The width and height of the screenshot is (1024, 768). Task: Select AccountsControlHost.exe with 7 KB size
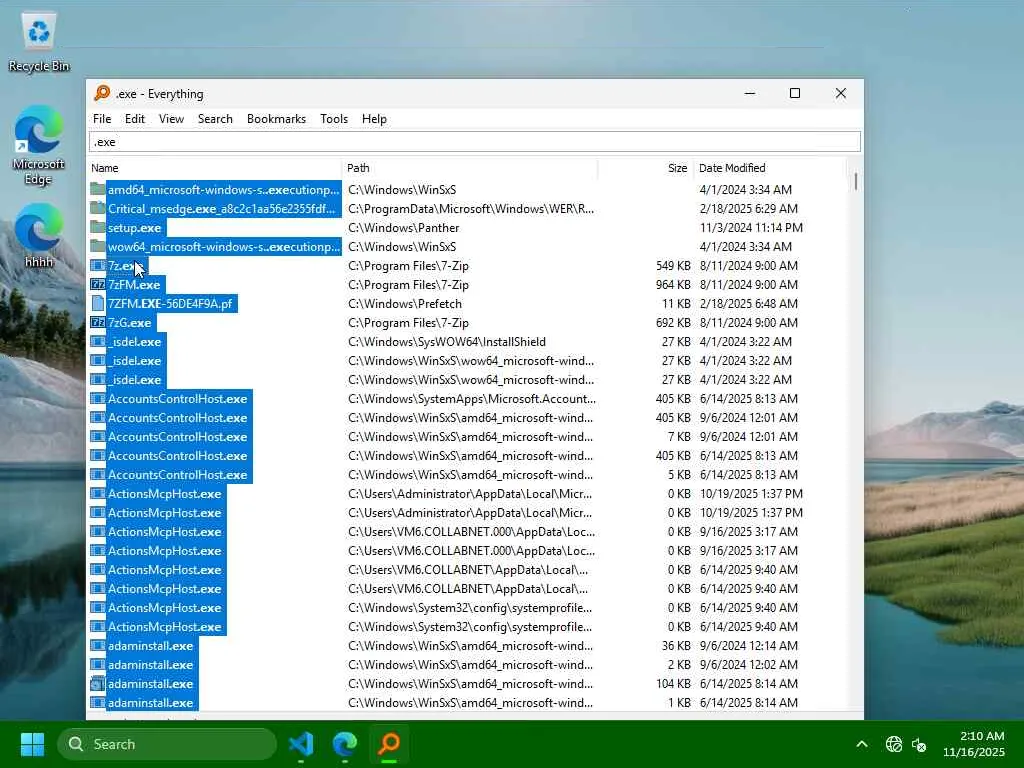pyautogui.click(x=178, y=436)
